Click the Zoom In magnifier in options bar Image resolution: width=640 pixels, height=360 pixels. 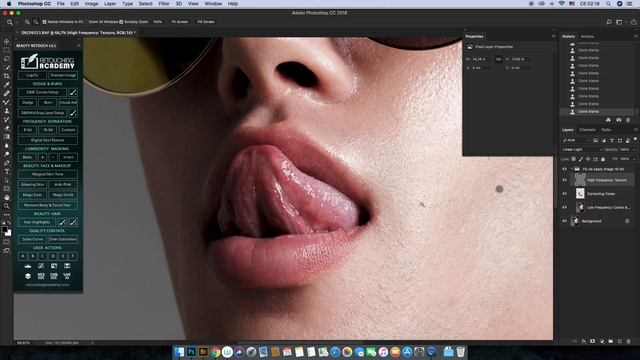pos(27,22)
